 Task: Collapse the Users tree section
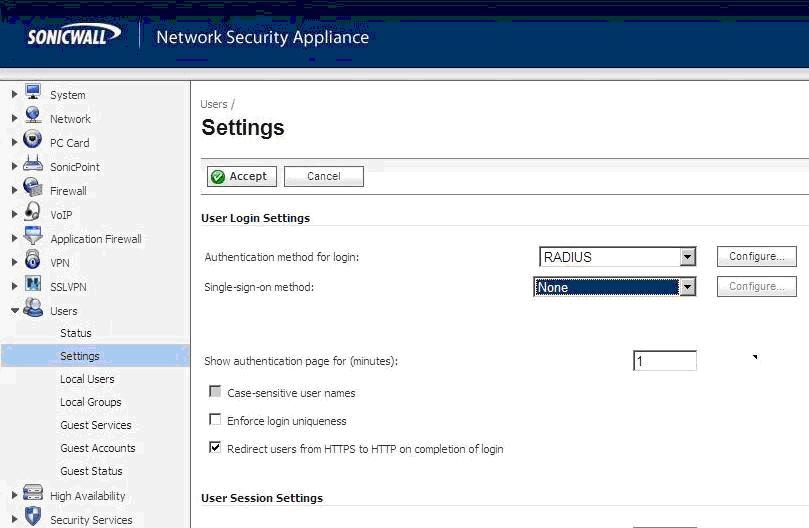(x=14, y=311)
